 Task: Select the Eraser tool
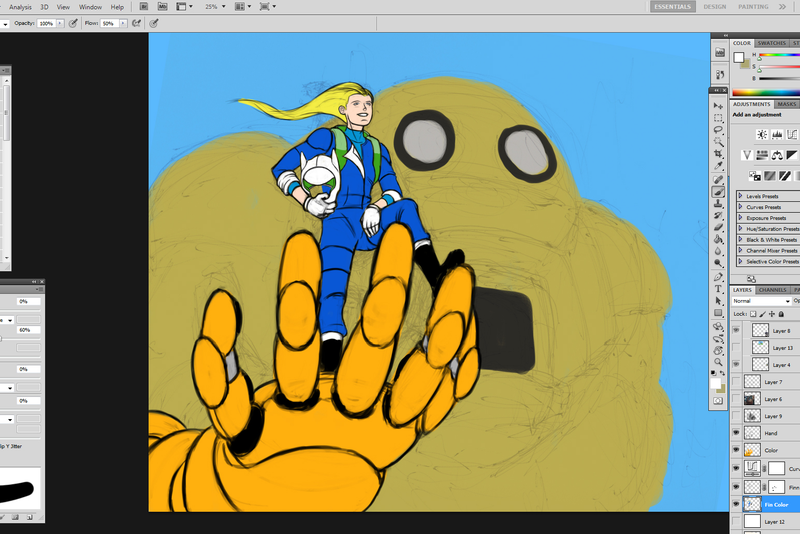[x=718, y=227]
